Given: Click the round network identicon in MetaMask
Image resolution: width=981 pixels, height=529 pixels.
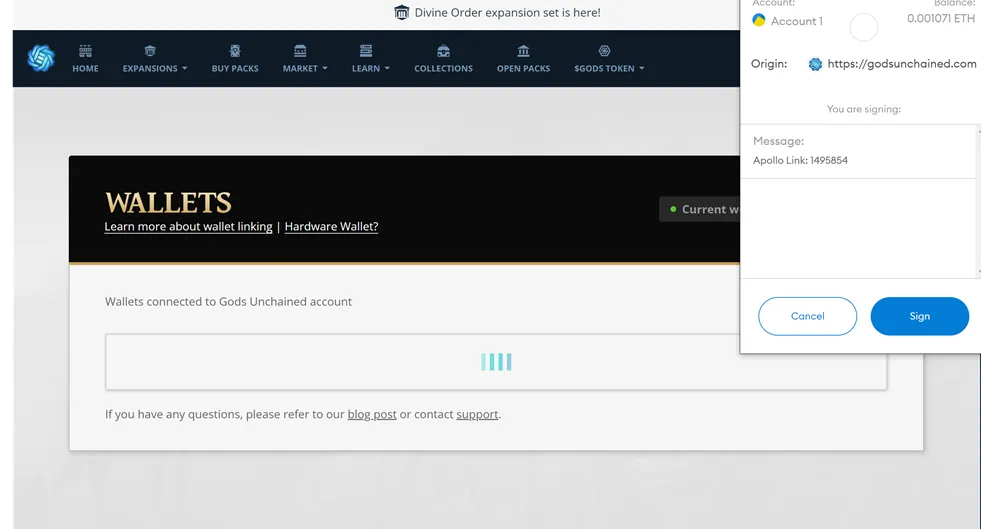Looking at the screenshot, I should coord(863,28).
